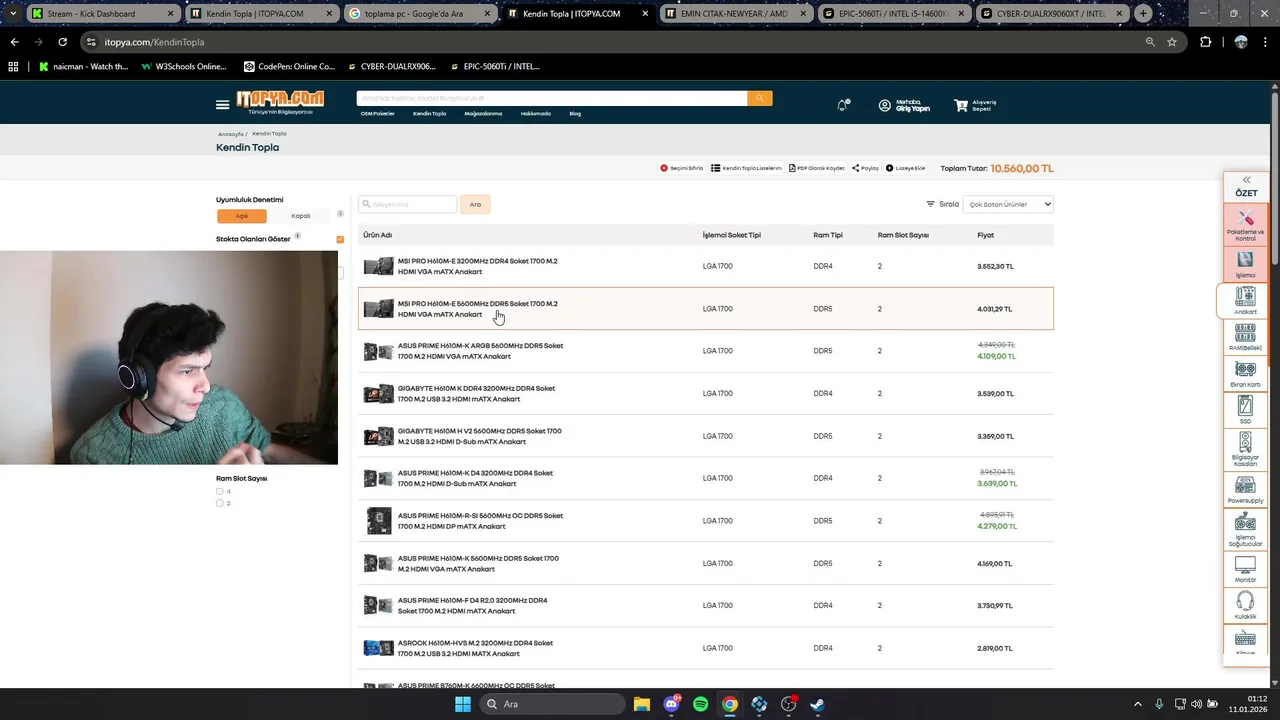Select GIGABYTE H610M H V2 DDR5 motherboard
The image size is (1280, 720).
pos(706,436)
